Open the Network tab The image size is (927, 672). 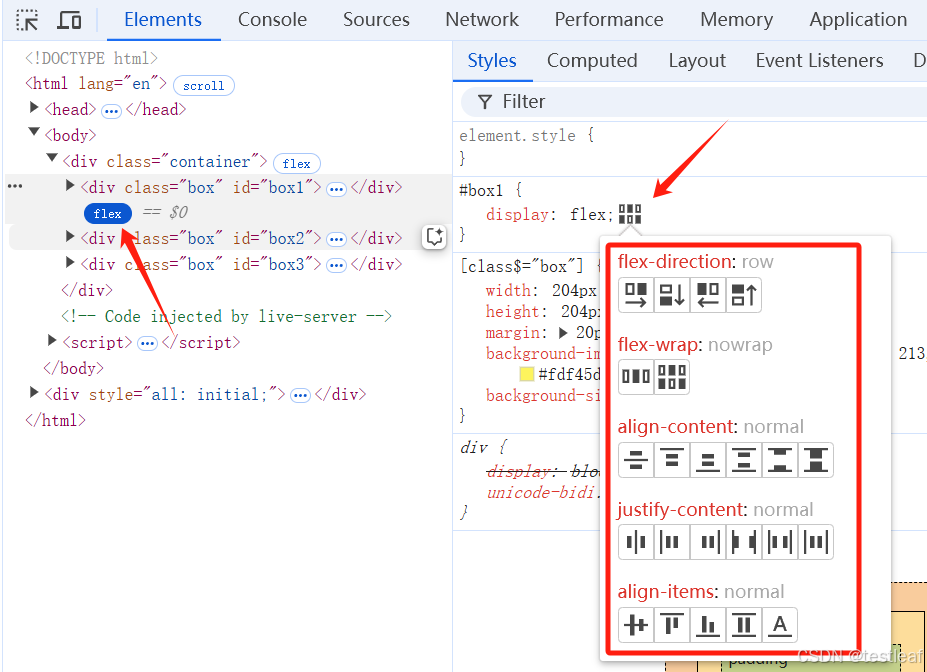click(482, 20)
